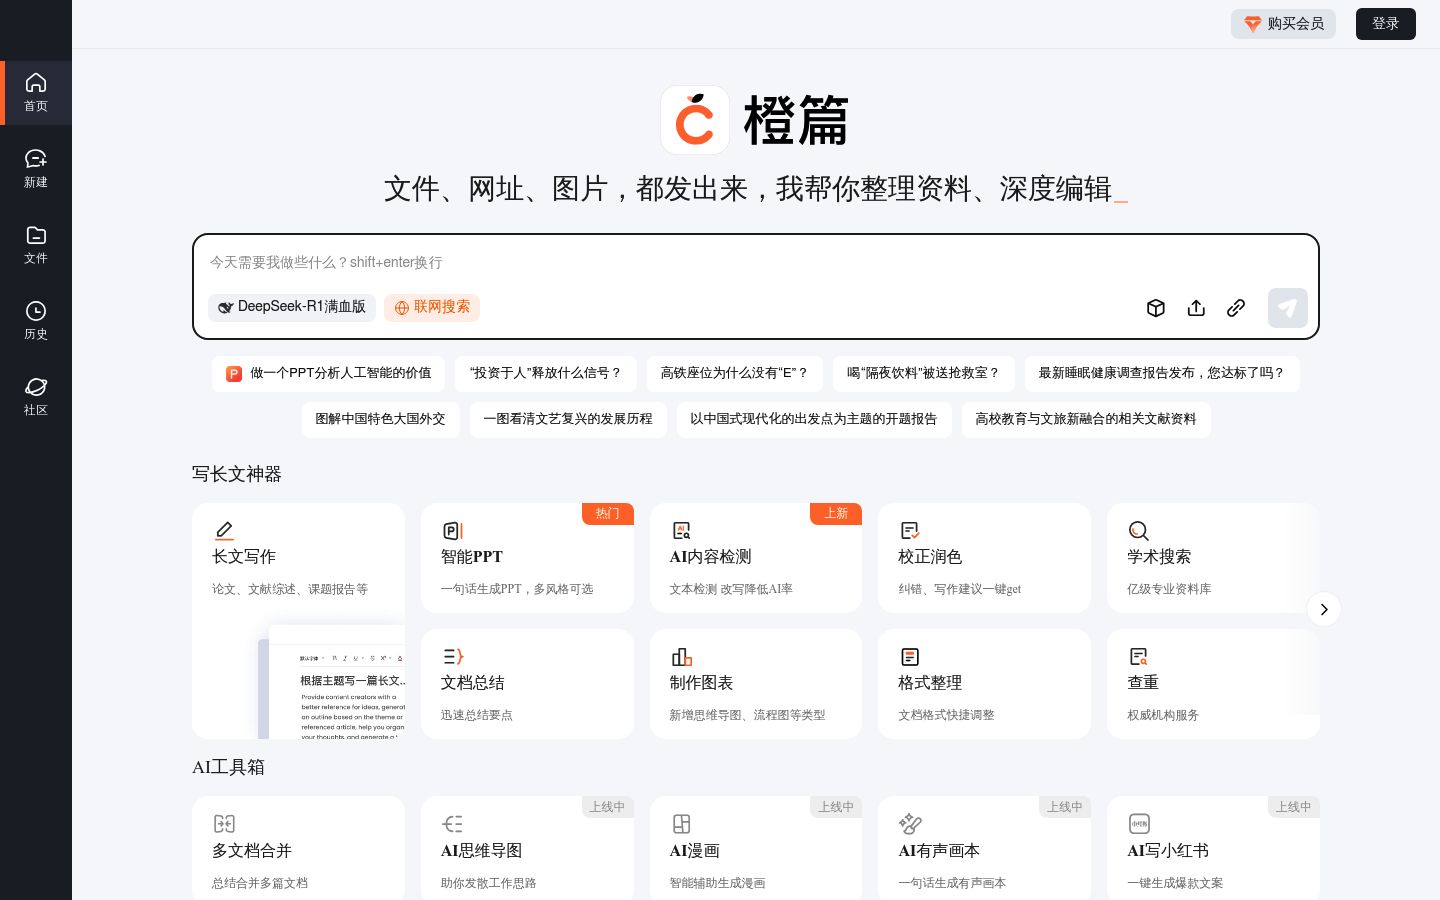Open the AI有声画本 tool card
Screen dimensions: 1440x900
[x=984, y=848]
